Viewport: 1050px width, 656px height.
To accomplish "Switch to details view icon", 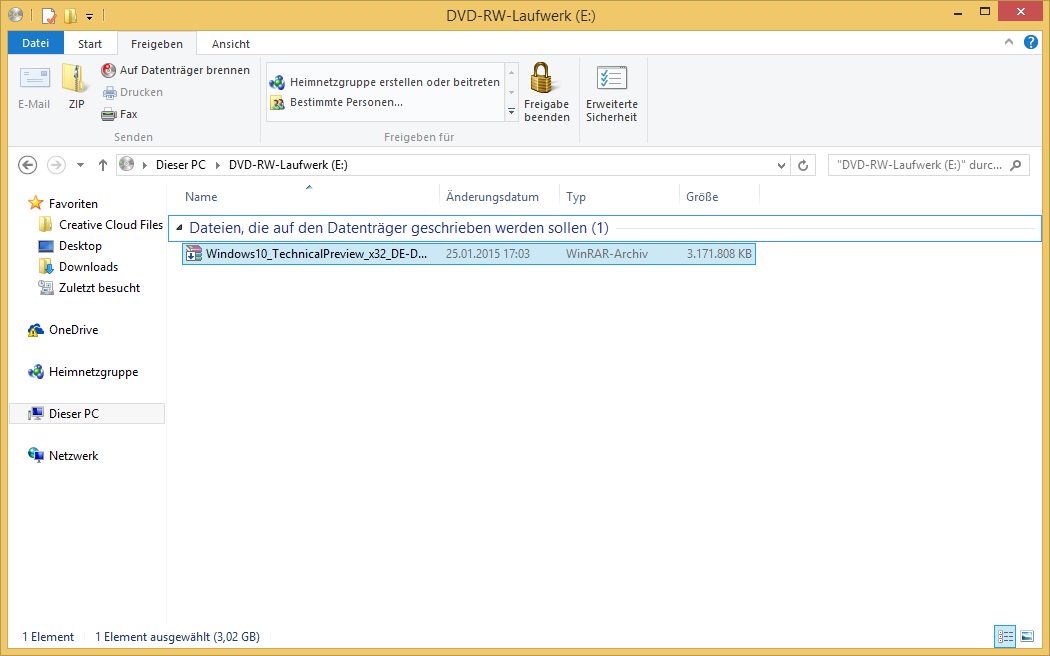I will click(x=1005, y=637).
